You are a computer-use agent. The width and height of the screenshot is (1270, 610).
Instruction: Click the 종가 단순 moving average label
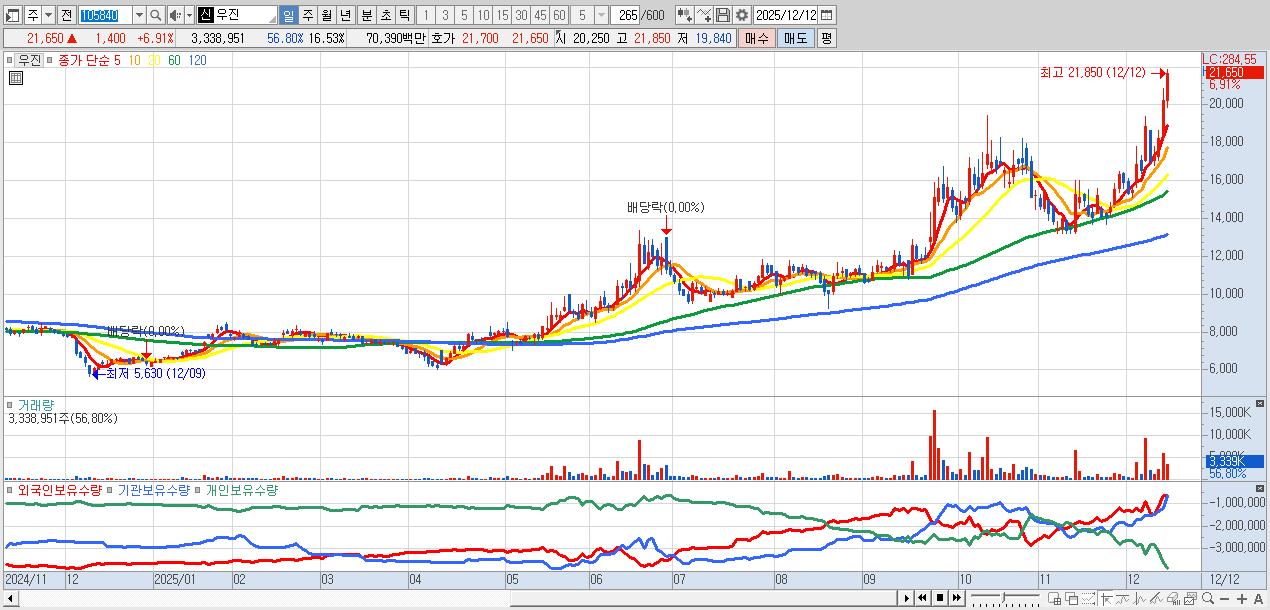pos(84,60)
